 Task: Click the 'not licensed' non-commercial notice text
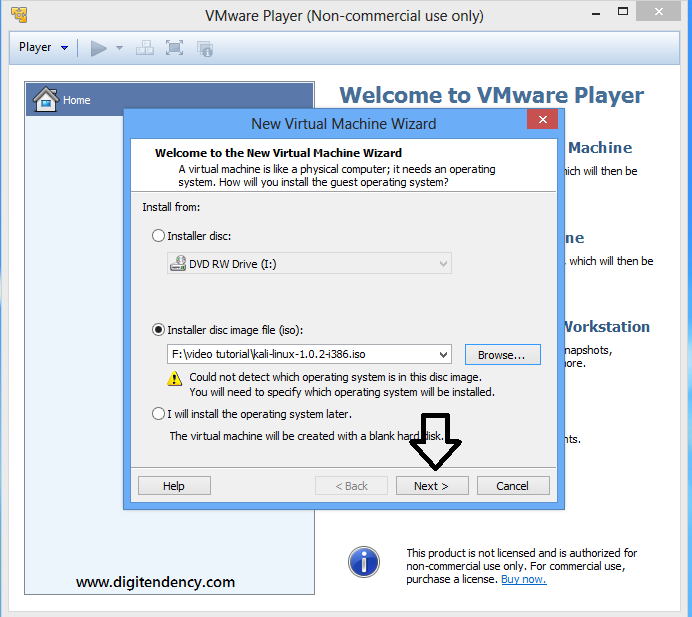[521, 566]
